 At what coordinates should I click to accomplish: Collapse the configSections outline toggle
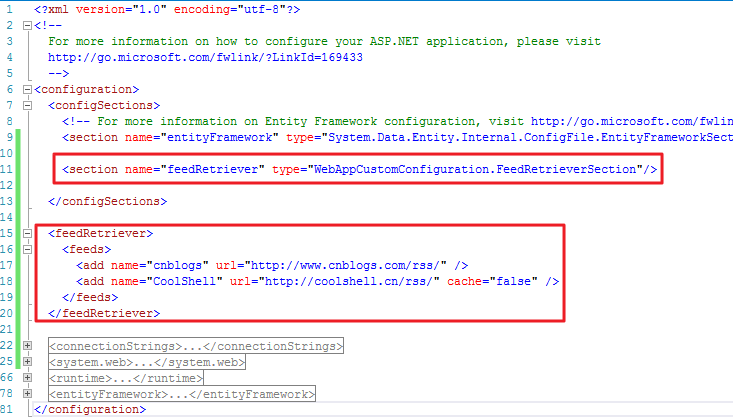coord(28,106)
